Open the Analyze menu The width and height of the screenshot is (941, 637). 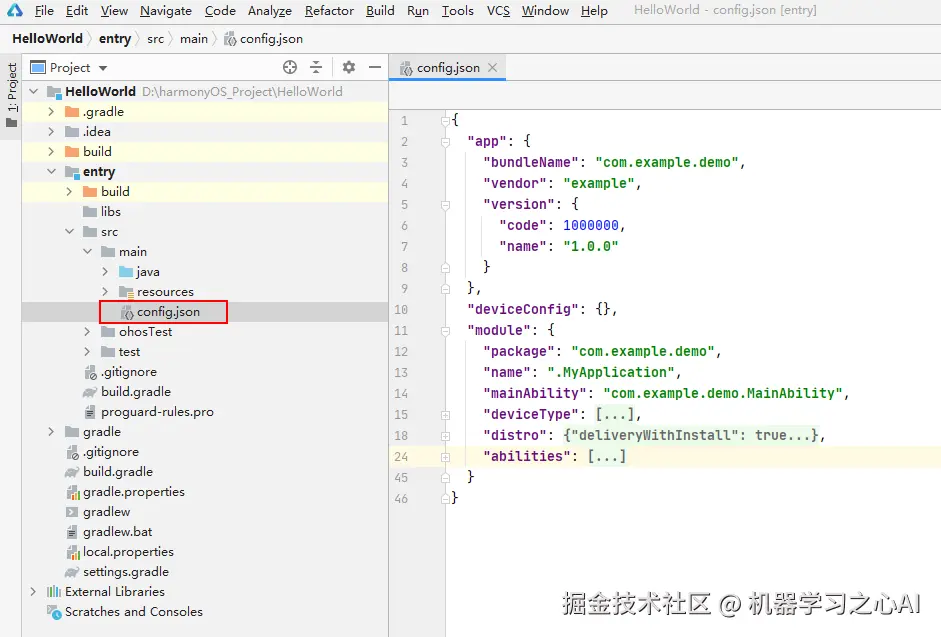[x=269, y=10]
